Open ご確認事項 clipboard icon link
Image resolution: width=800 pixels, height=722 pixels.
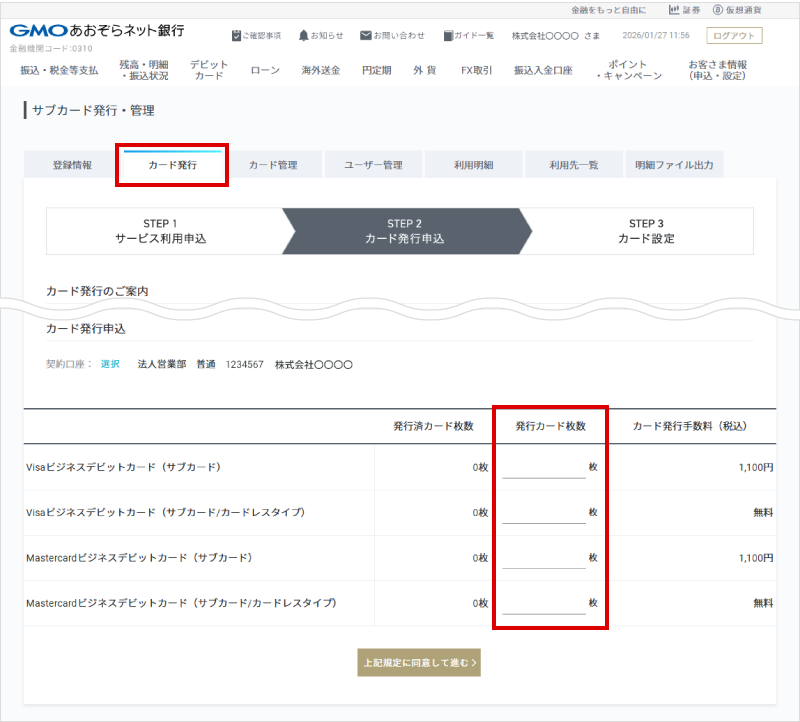256,36
